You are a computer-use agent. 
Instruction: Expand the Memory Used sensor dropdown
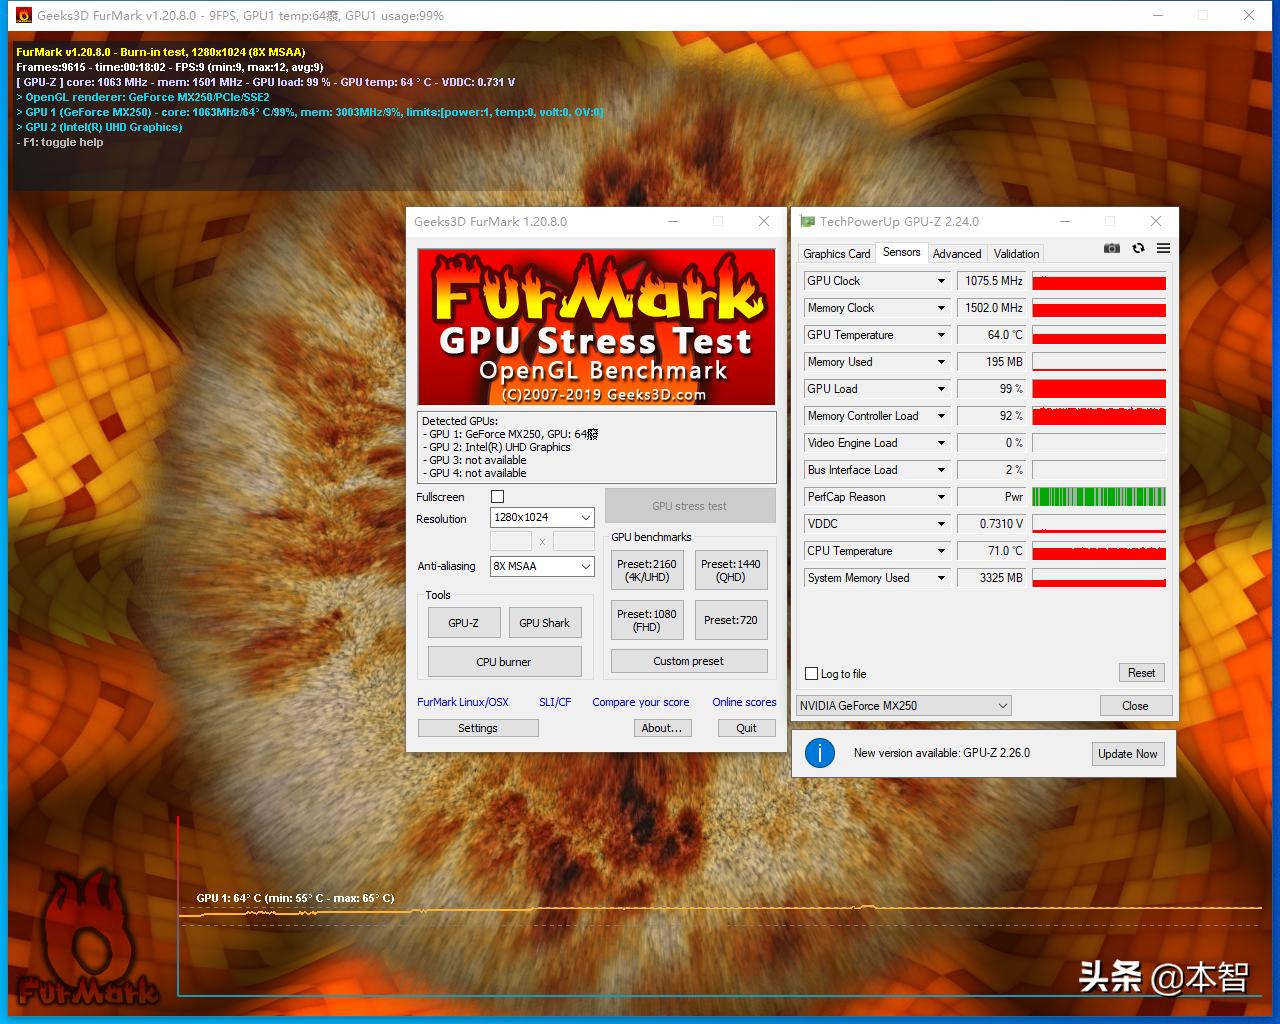(x=941, y=362)
